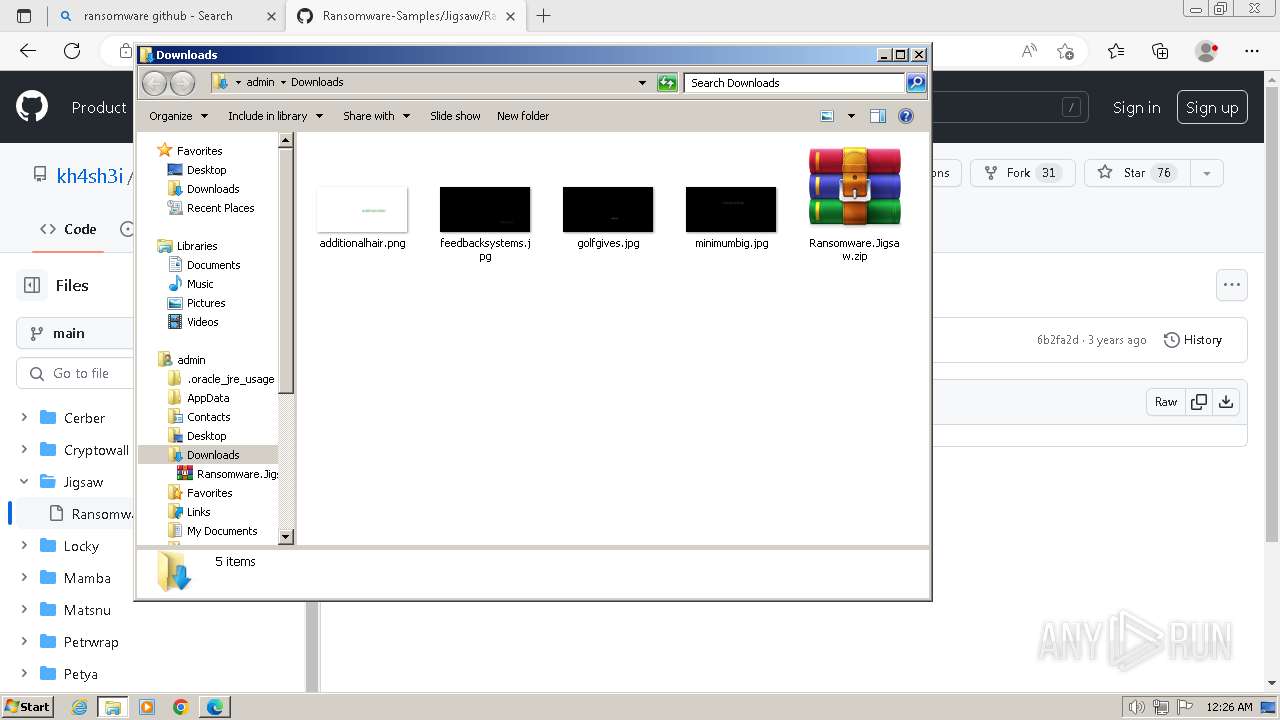
Task: Add page to favorites star icon
Action: pyautogui.click(x=1065, y=51)
